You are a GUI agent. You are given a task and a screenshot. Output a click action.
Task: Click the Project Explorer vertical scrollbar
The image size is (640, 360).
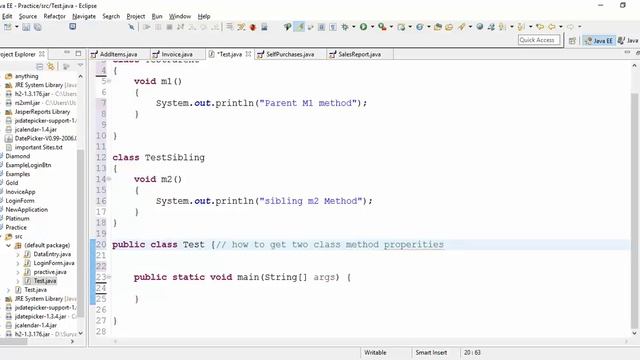[x=80, y=233]
